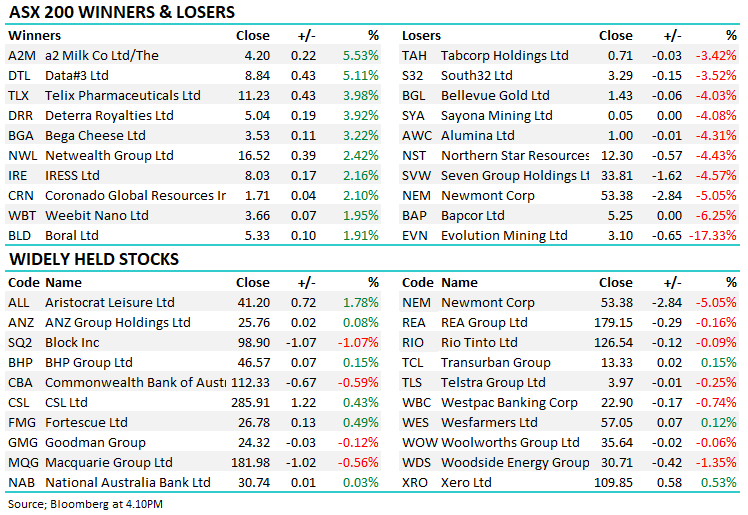Click the Losers column header
Image resolution: width=748 pixels, height=515 pixels.
click(421, 35)
